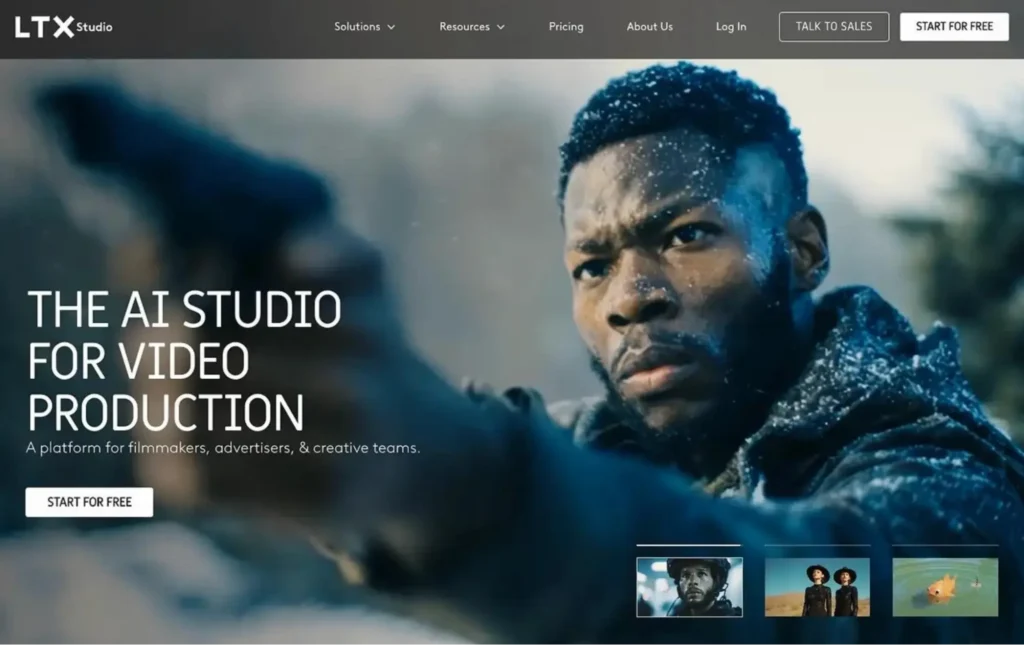Click Start for Free below the headline
This screenshot has height=645, width=1024.
(89, 502)
